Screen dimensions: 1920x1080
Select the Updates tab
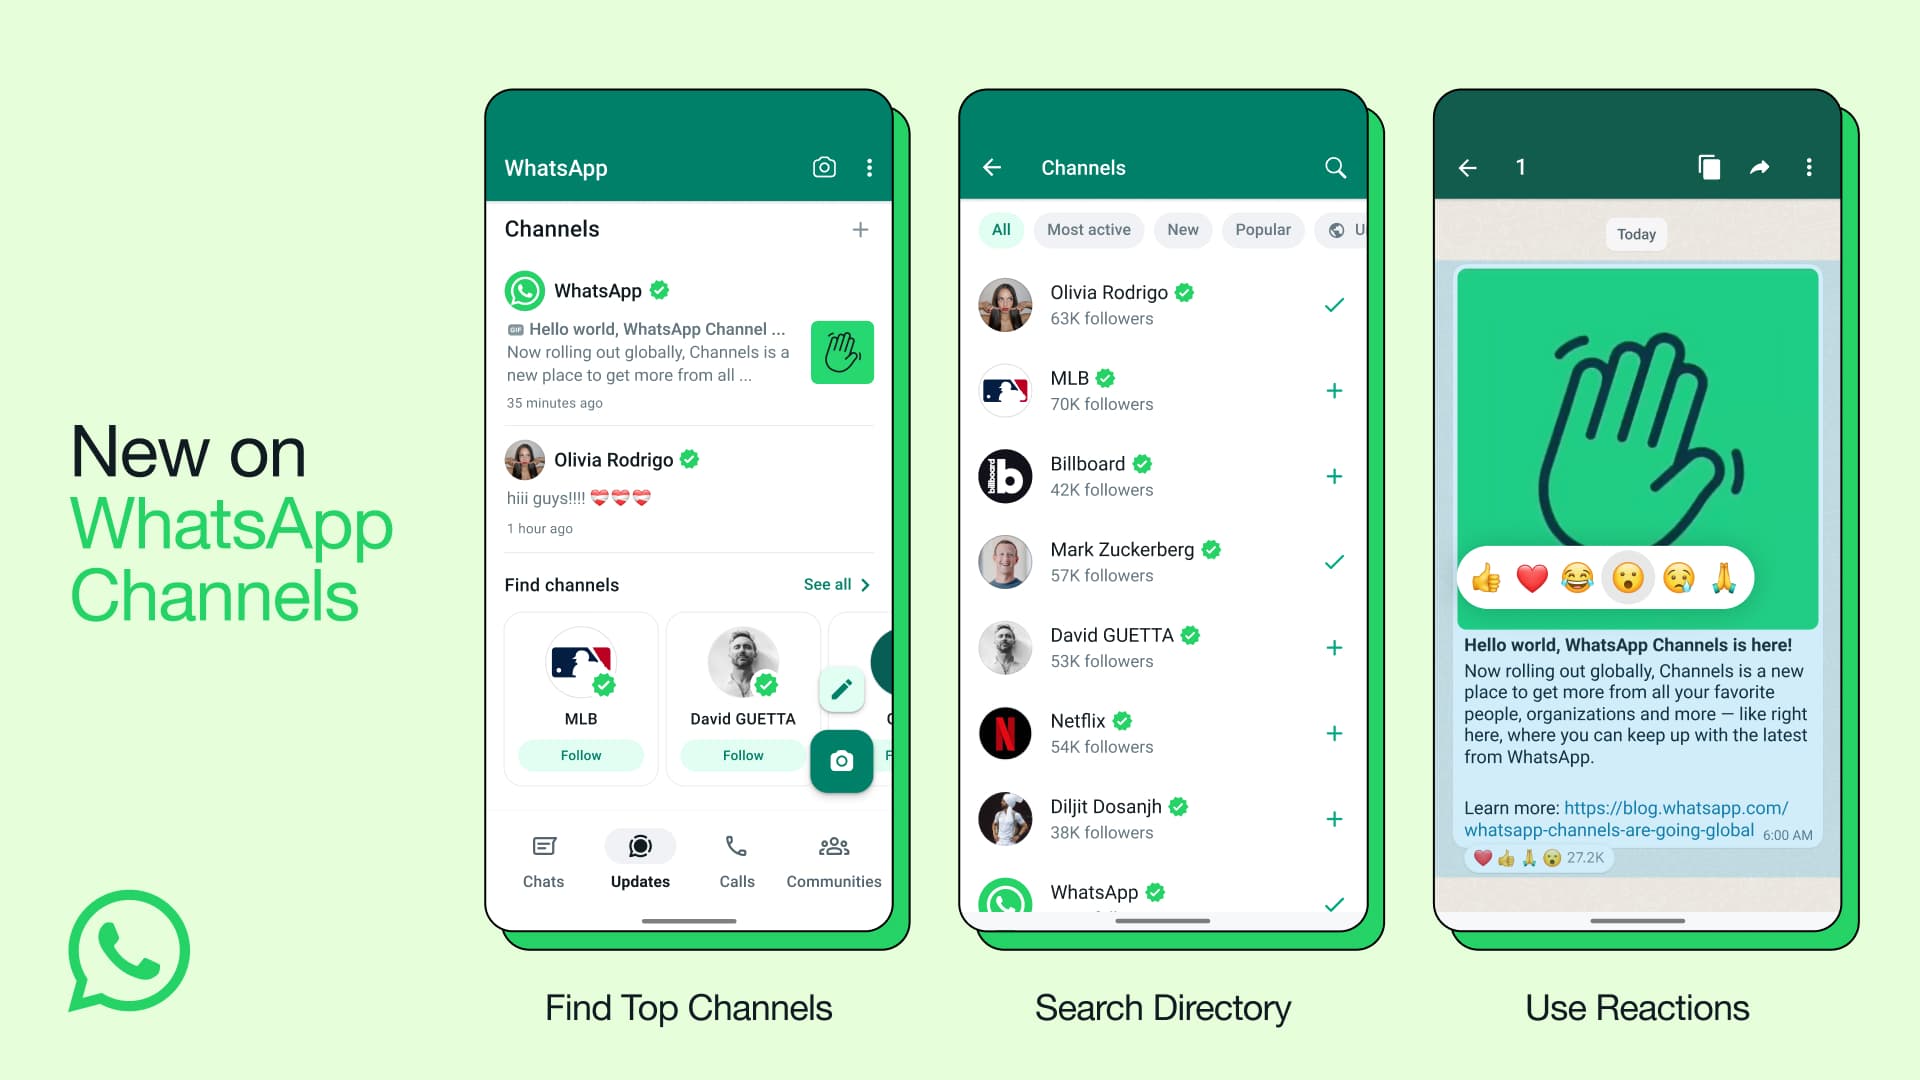pos(640,860)
